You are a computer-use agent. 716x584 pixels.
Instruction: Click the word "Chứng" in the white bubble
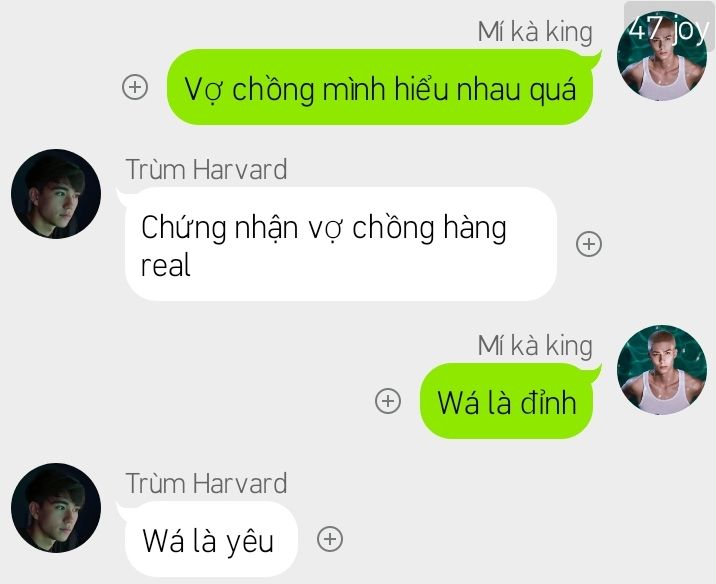[x=184, y=227]
